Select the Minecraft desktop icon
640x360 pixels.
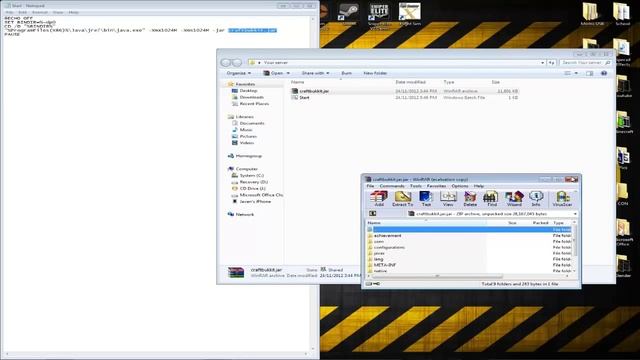pos(623,122)
